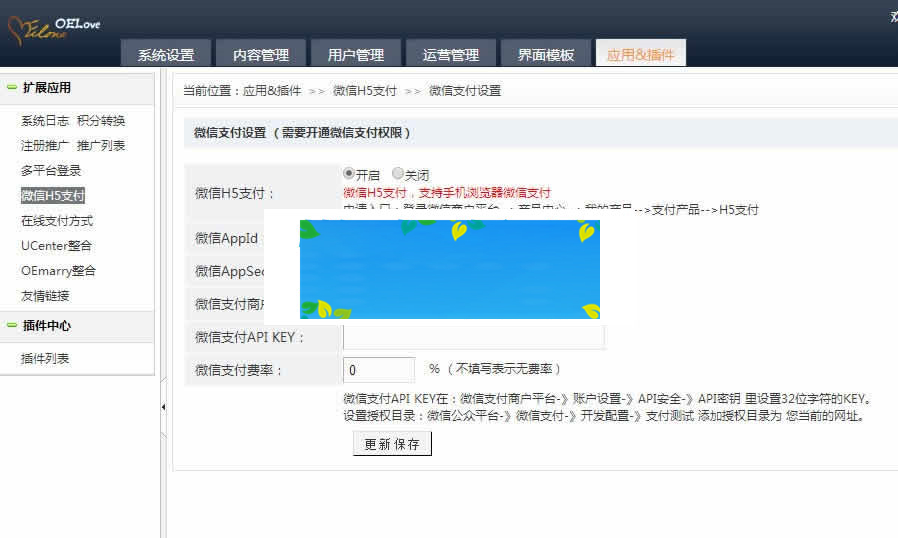898x538 pixels.
Task: Collapse the 扩展应用 section via green icon
Action: tap(11, 88)
